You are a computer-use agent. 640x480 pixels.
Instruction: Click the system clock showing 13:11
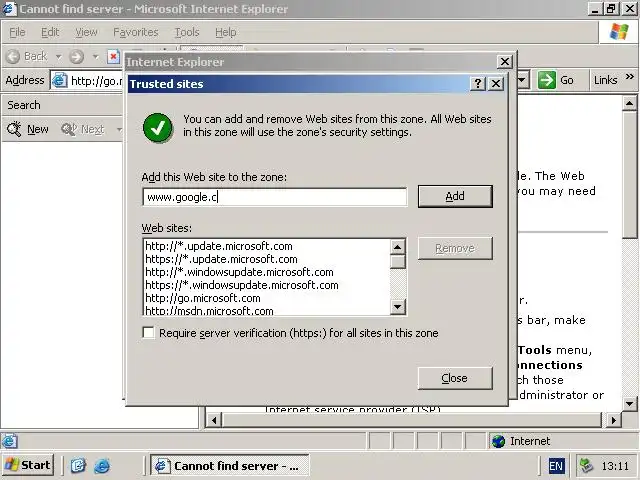(615, 466)
